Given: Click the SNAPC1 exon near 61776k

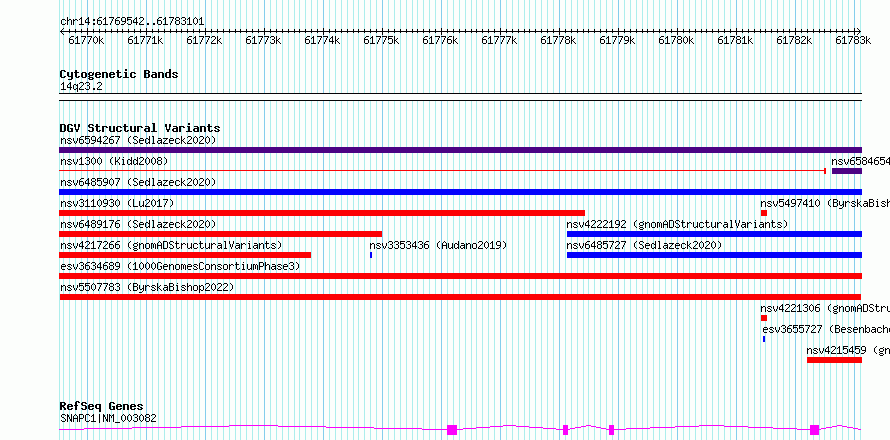Looking at the screenshot, I should tap(452, 430).
